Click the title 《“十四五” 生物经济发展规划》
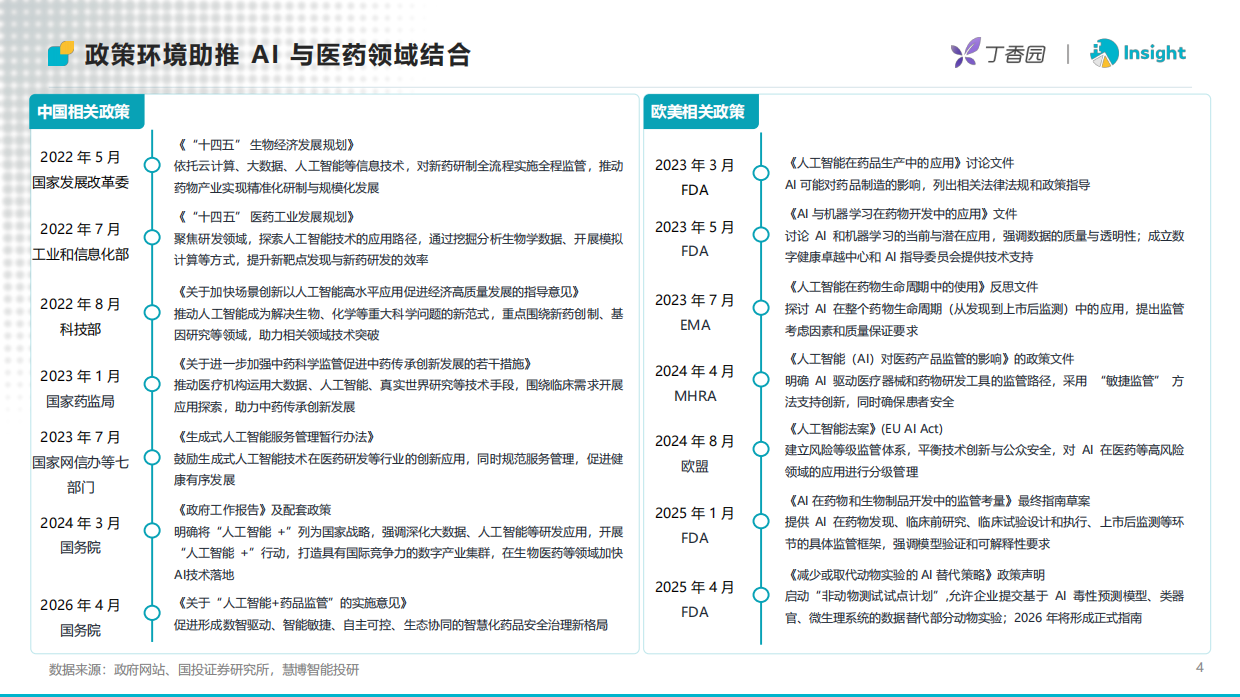The image size is (1240, 697). [265, 145]
